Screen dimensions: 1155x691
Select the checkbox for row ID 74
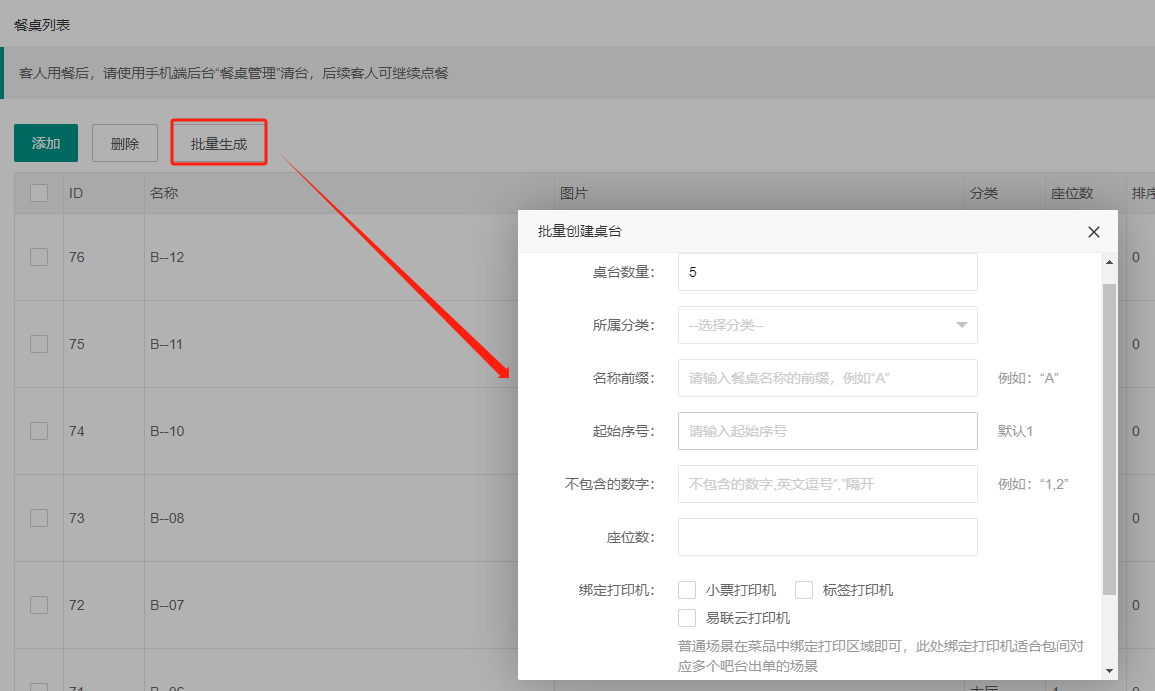point(39,431)
